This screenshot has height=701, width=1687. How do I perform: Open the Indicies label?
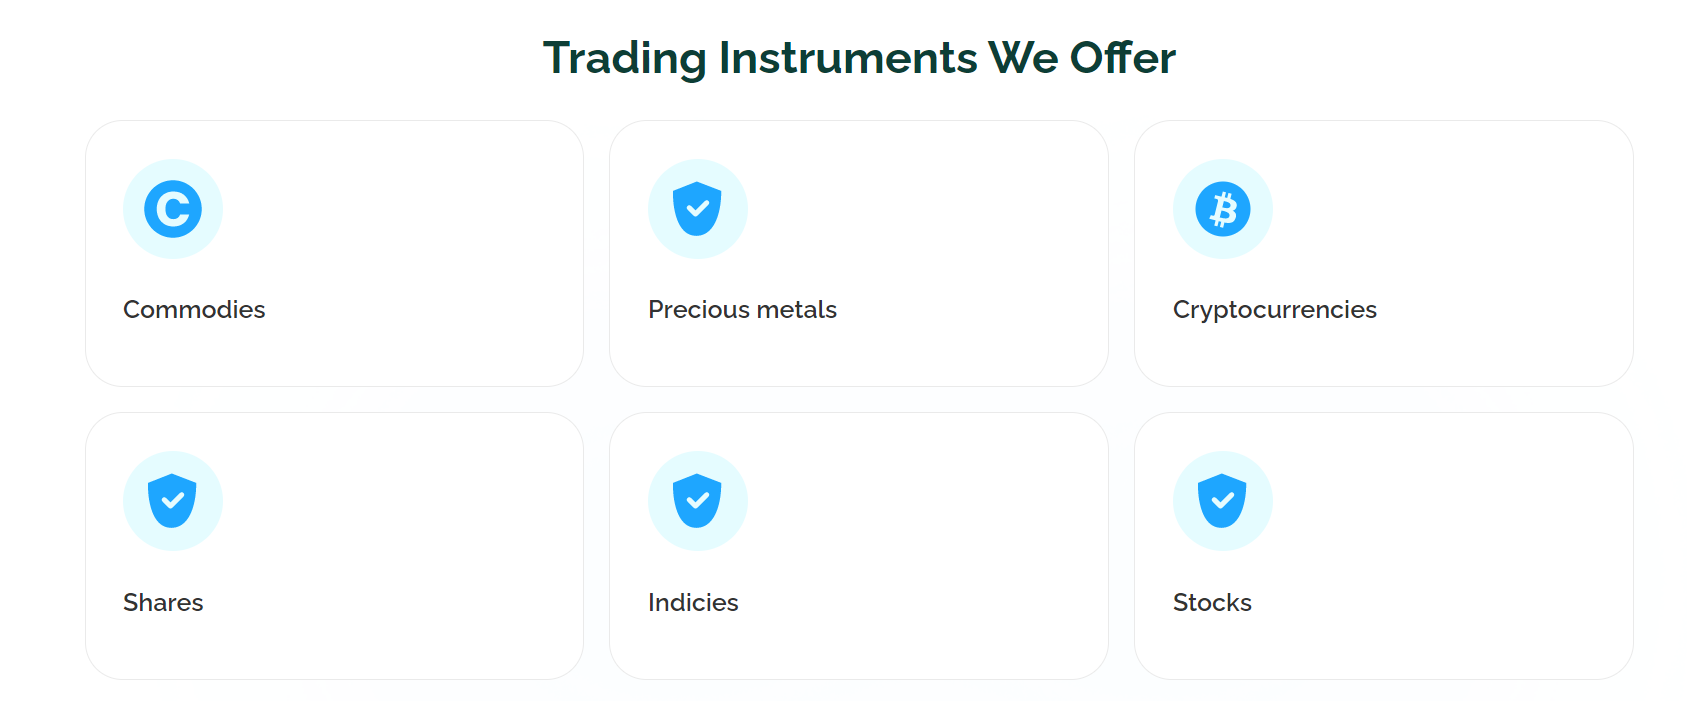693,603
